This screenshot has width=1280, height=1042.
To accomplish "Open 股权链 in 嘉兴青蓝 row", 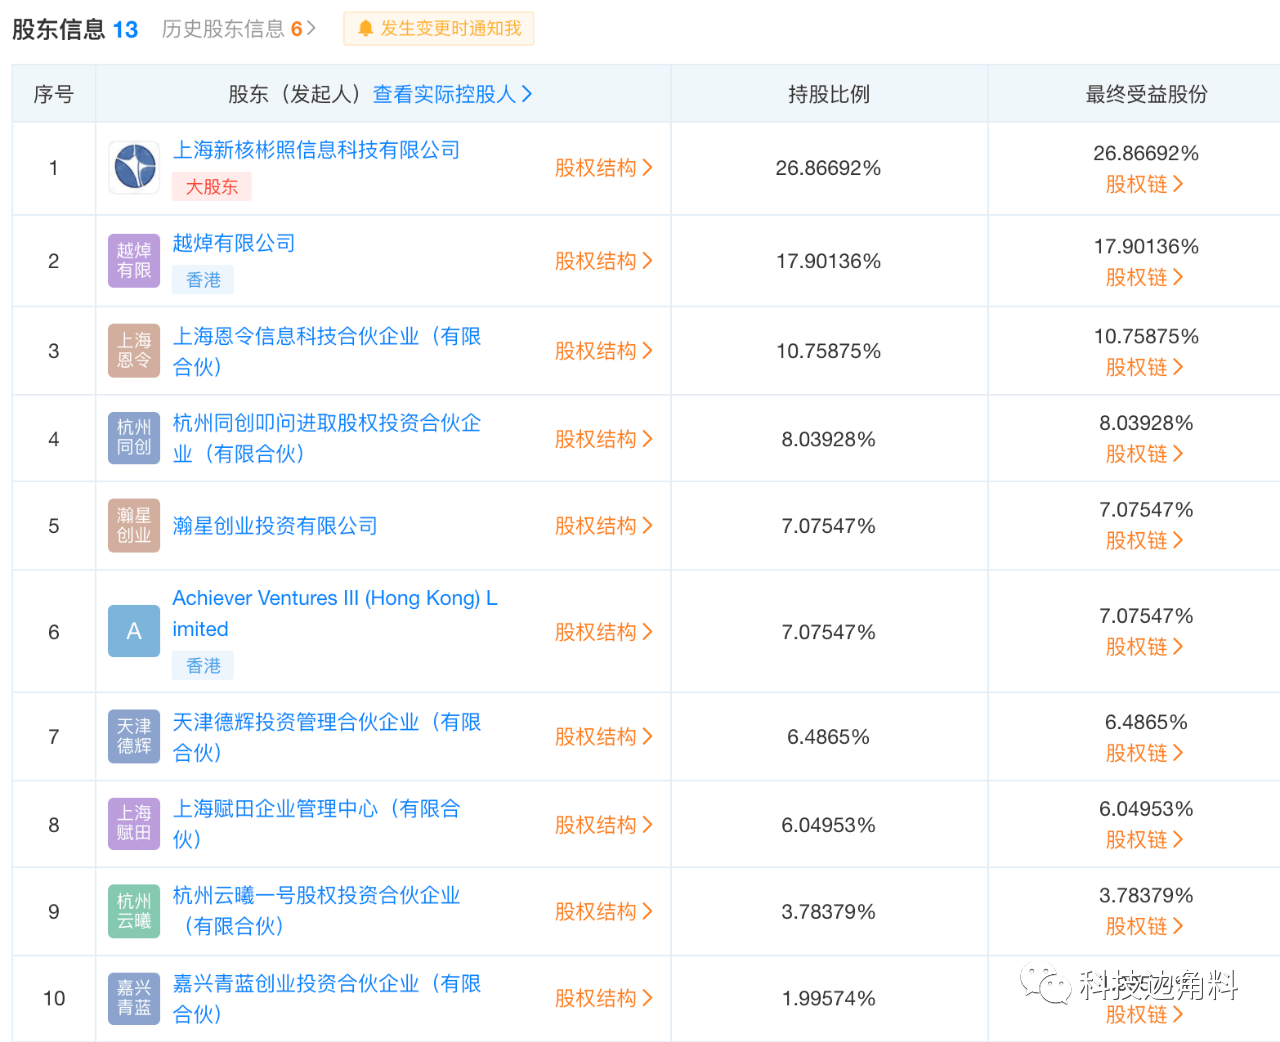I will tap(1145, 1014).
